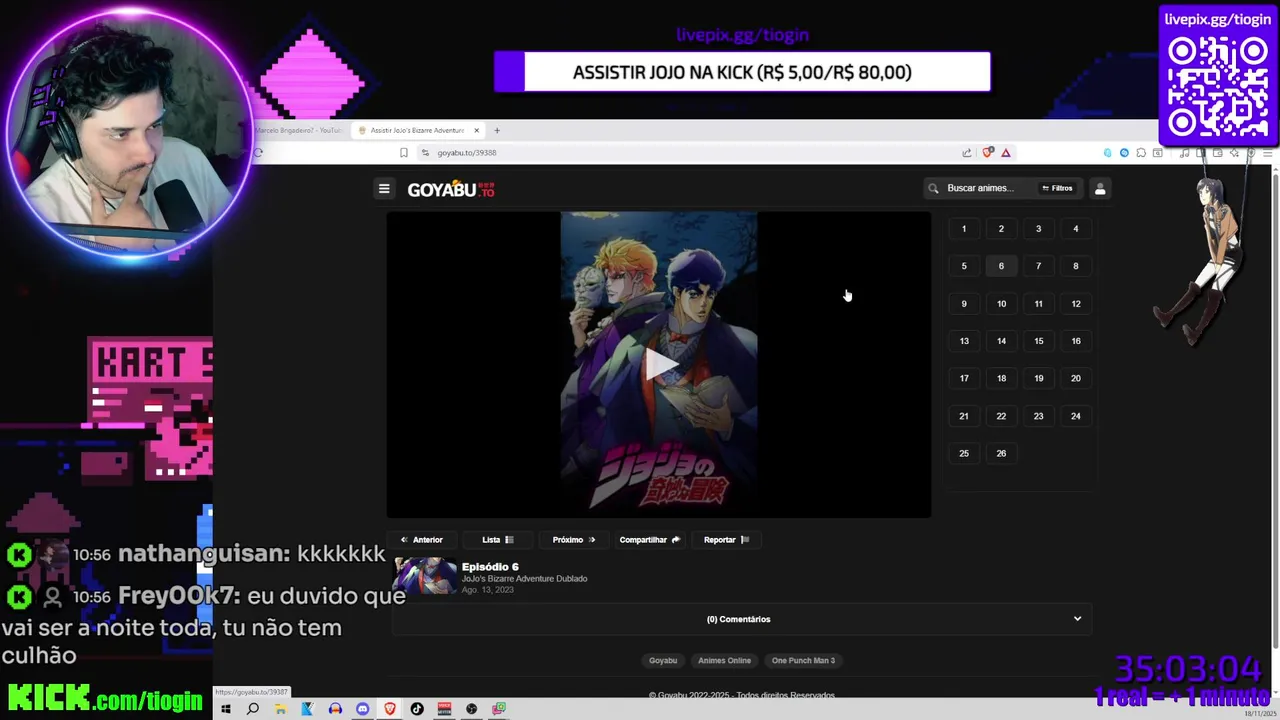Select episode 23 in the list
This screenshot has width=1280, height=720.
click(x=1038, y=416)
